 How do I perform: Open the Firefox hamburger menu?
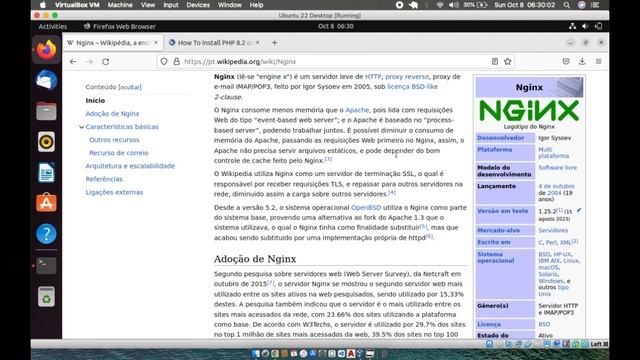[x=598, y=62]
